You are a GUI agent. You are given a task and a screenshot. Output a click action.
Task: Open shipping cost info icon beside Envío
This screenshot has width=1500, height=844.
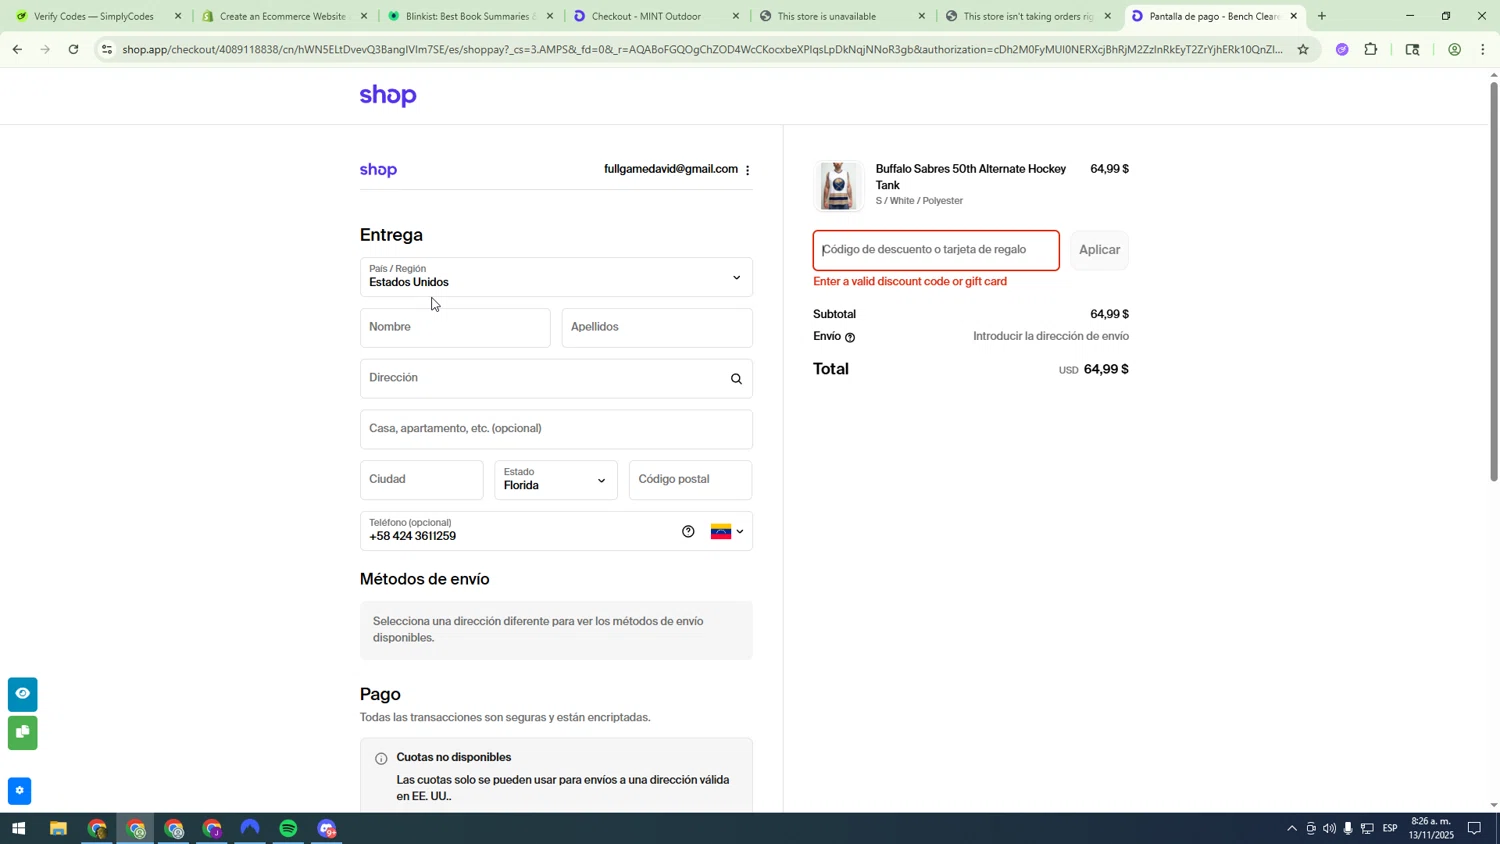(x=850, y=338)
